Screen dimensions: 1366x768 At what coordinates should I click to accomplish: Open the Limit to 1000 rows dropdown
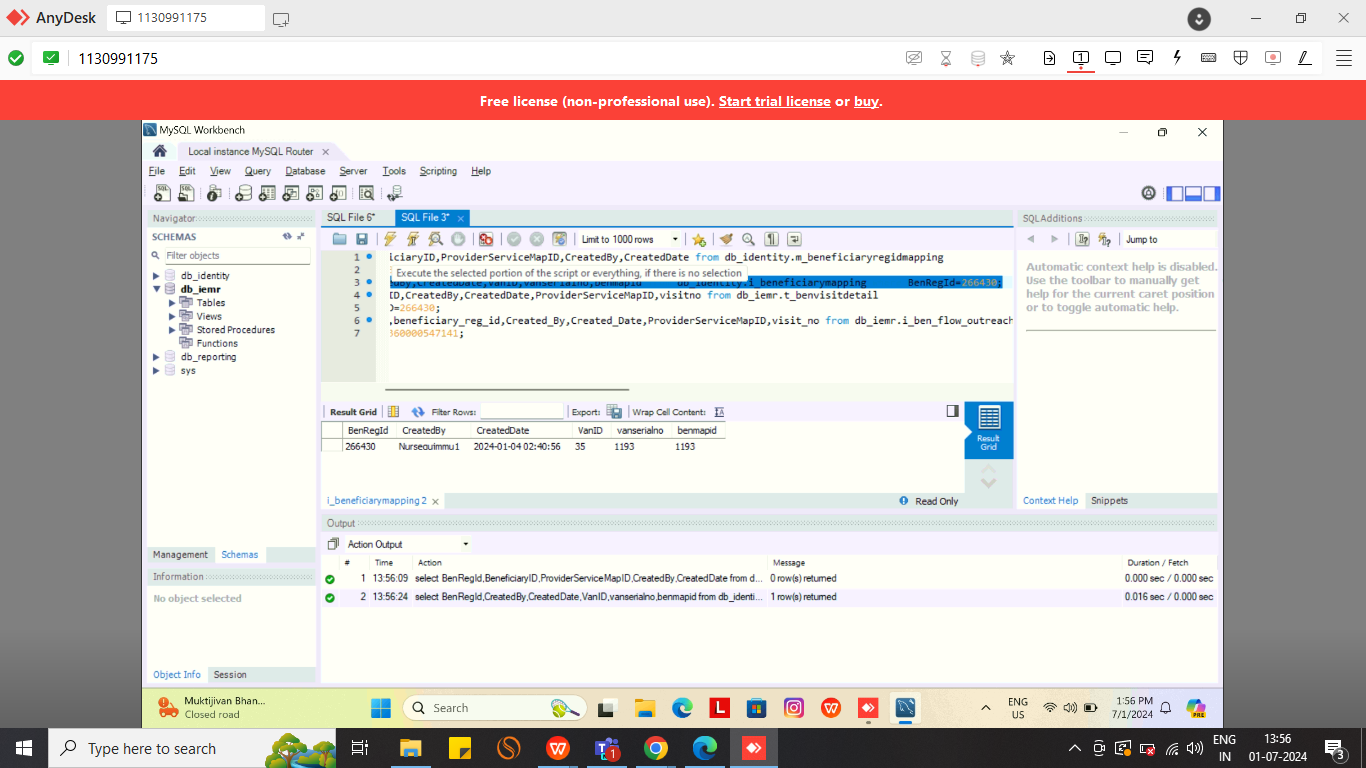[x=630, y=239]
